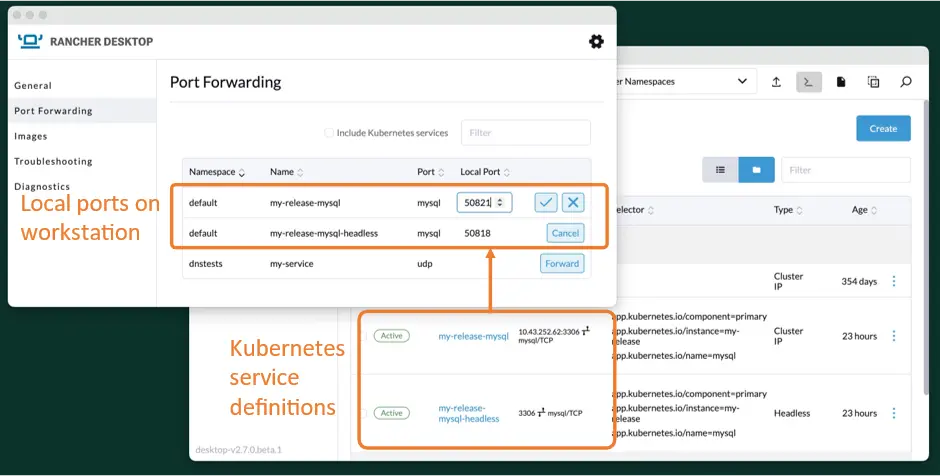Screen dimensions: 940x476
Task: Click the dnstests namespace cell
Action: coord(206,264)
